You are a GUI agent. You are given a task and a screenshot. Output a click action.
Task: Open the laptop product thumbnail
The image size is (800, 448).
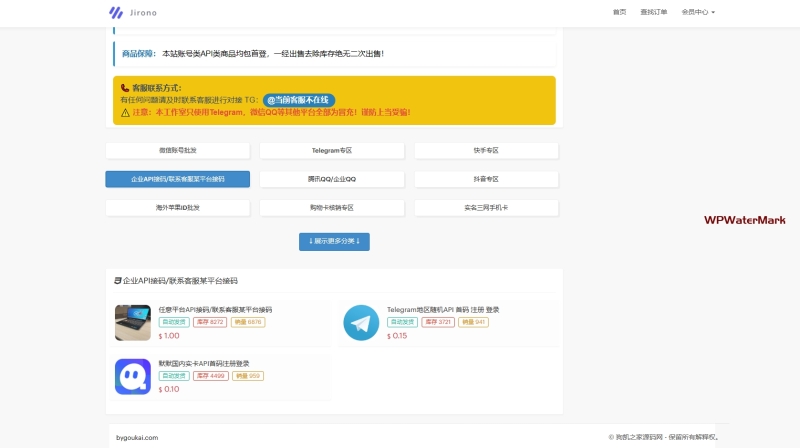(133, 322)
